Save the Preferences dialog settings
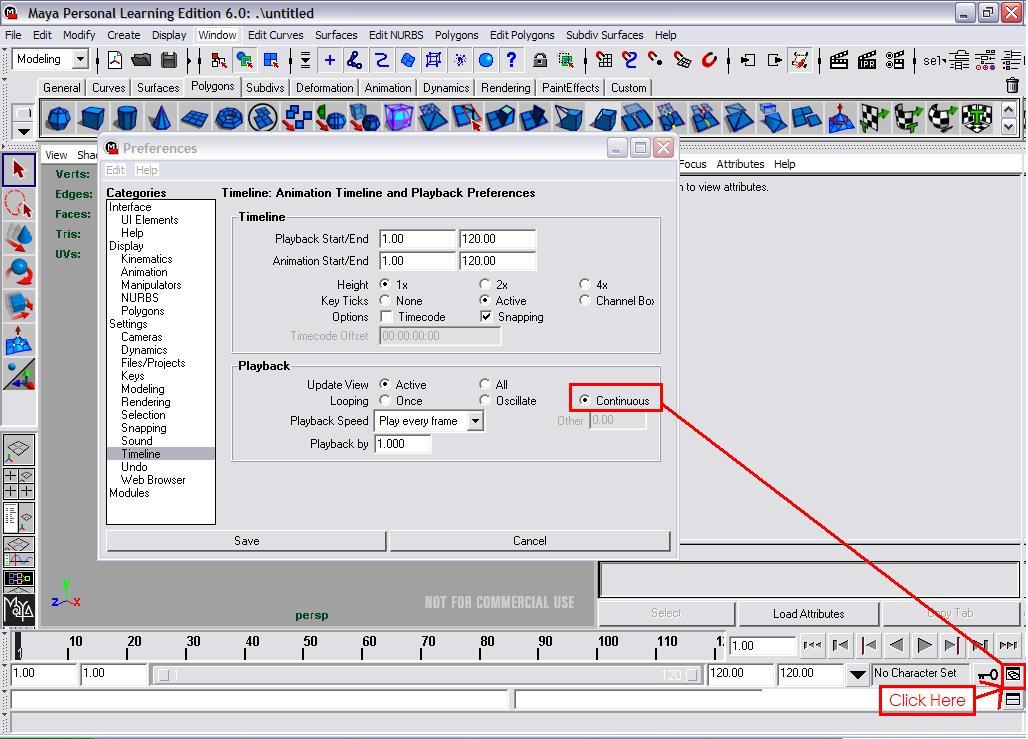Screen dimensions: 1028x739 coord(247,541)
